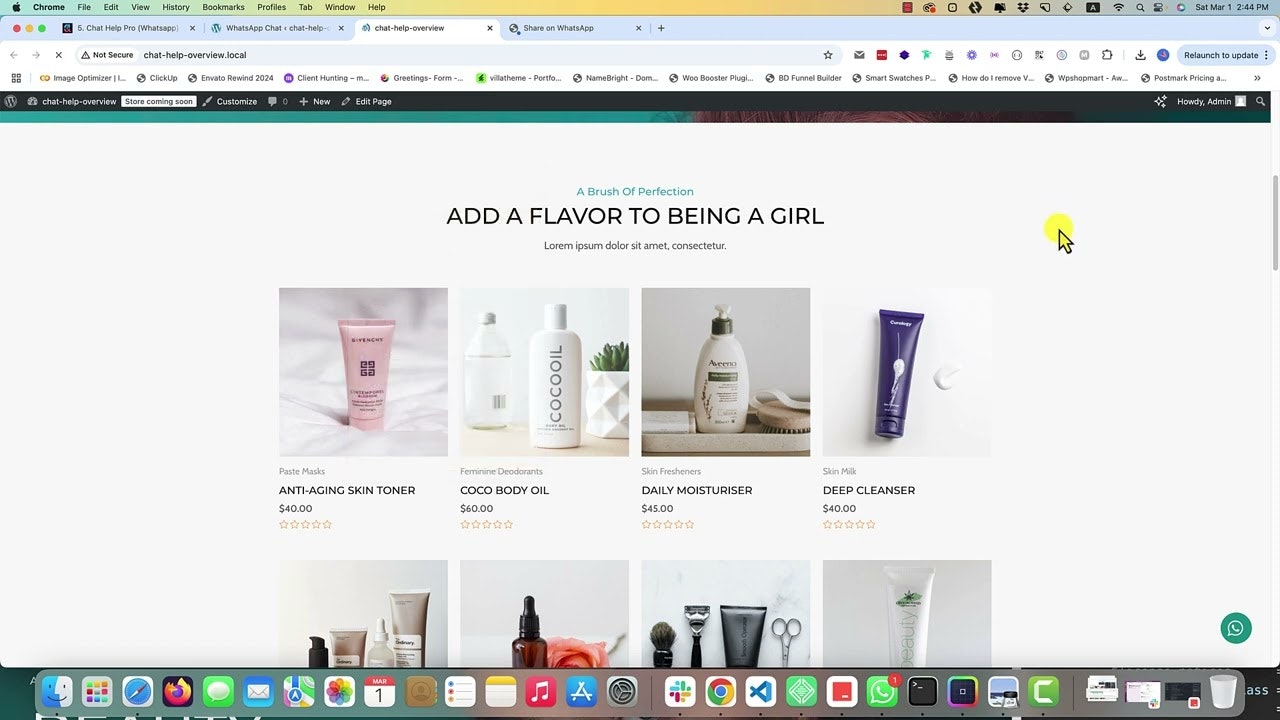
Task: Click the Deep Cleanser product image
Action: [x=907, y=372]
